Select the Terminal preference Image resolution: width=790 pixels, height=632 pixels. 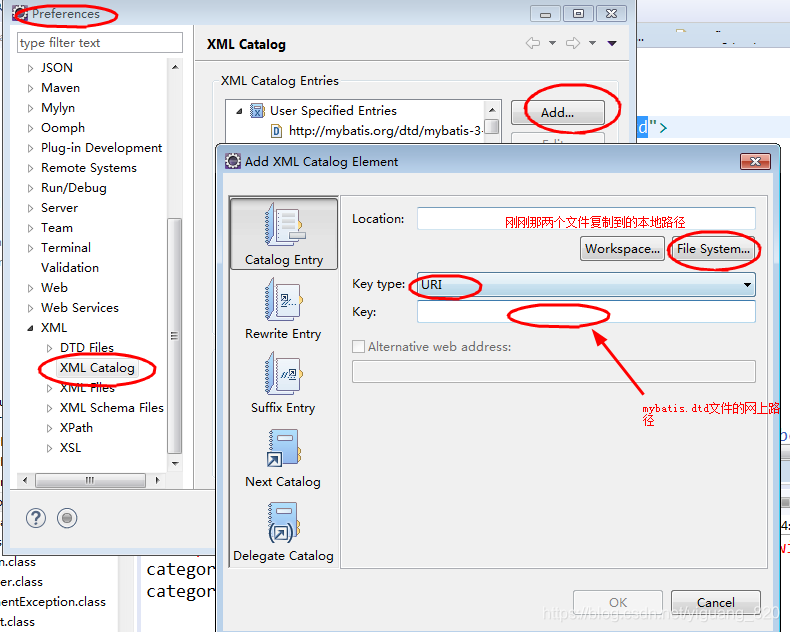tap(66, 248)
